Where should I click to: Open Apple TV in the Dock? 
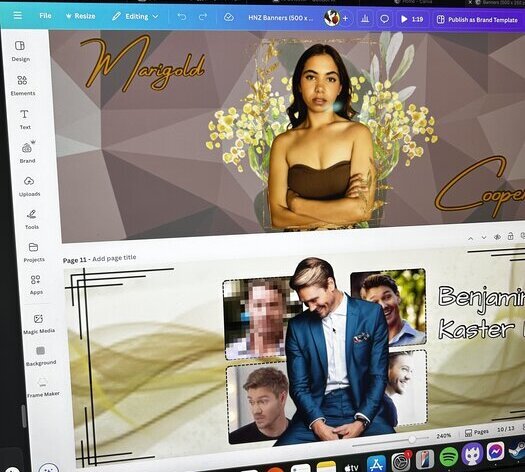click(351, 467)
